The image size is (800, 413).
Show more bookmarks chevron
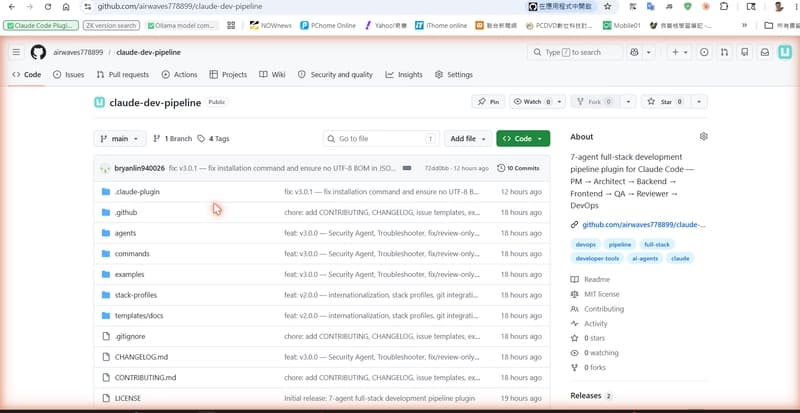[x=744, y=25]
